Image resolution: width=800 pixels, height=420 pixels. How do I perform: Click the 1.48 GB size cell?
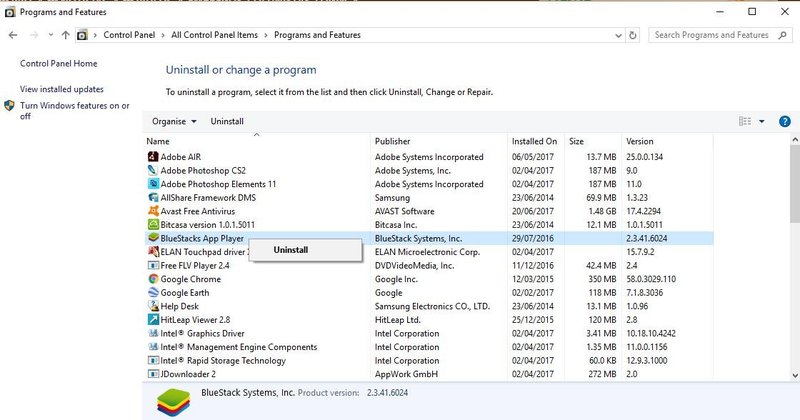[601, 211]
